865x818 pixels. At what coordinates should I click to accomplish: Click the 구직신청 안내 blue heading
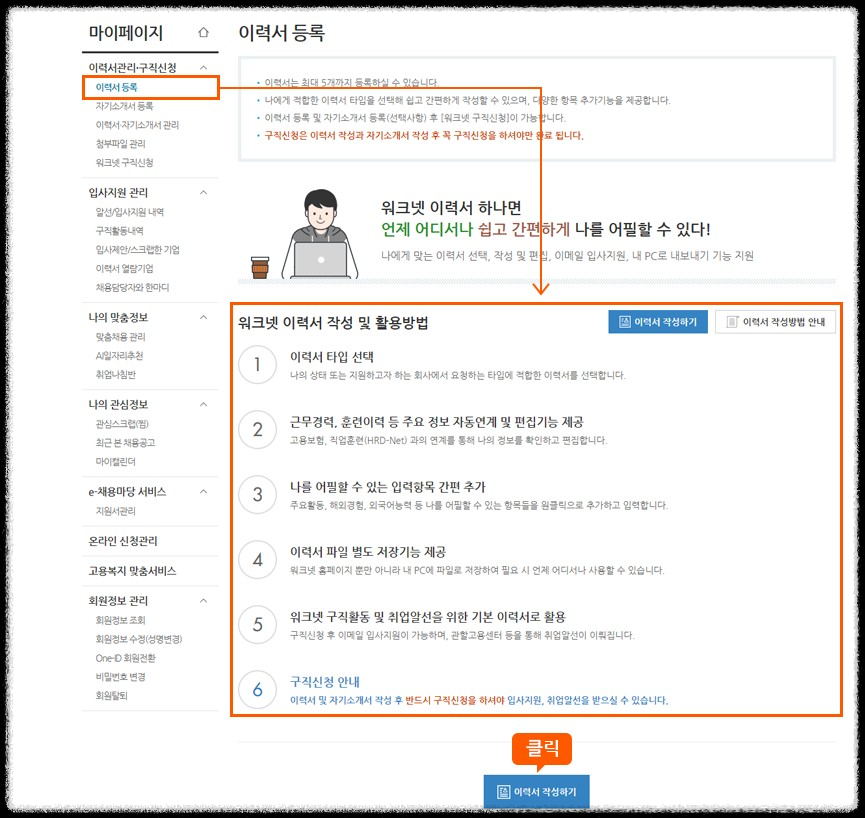(324, 682)
